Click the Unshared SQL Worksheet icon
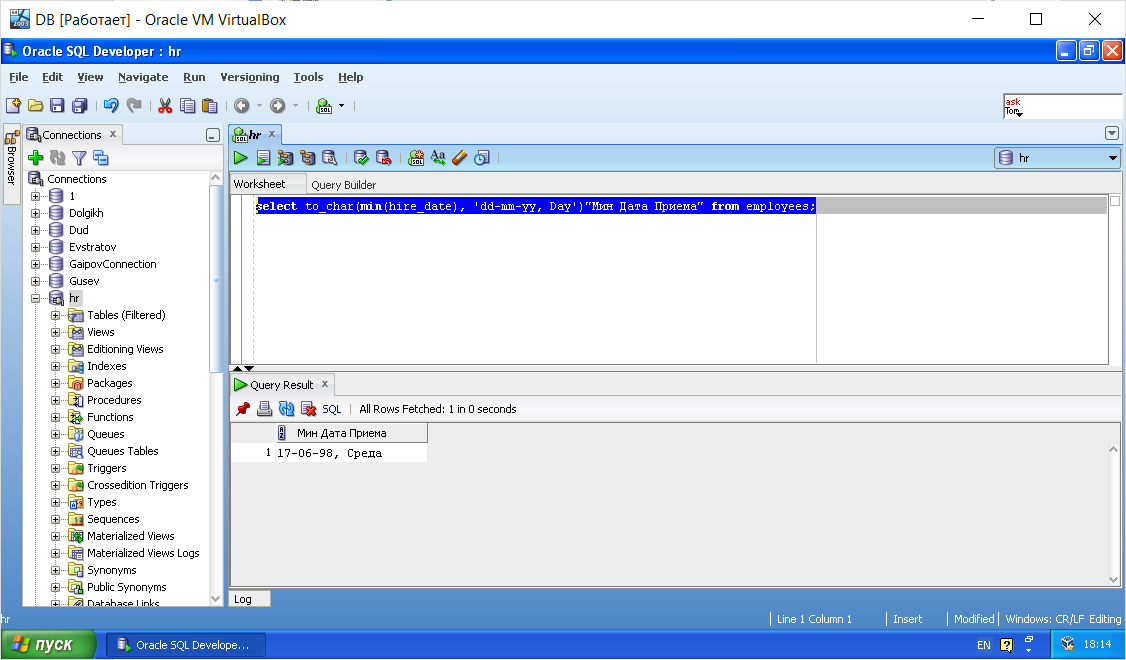Screen dimensions: 1126x660 click(416, 158)
